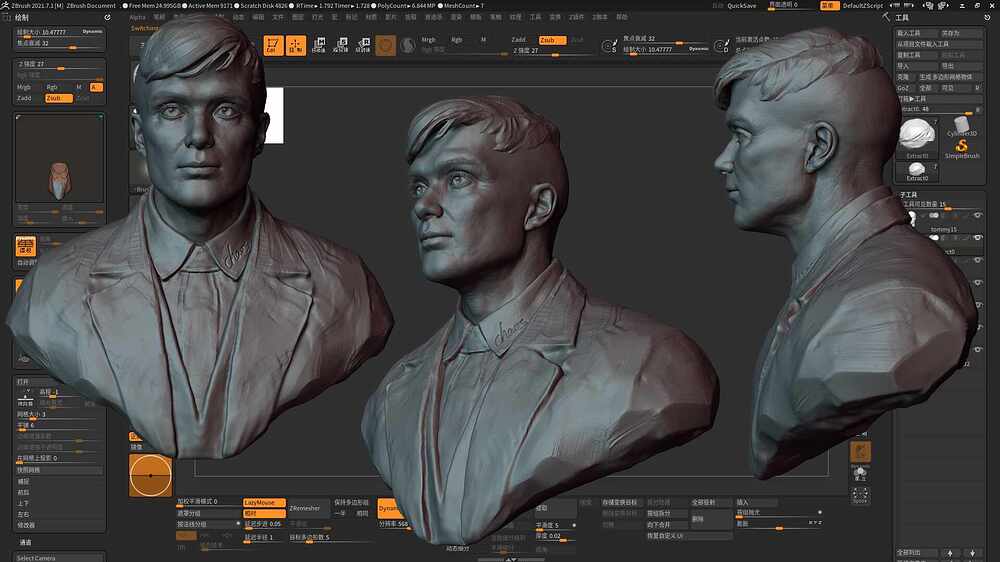This screenshot has width=1000, height=562.
Task: Expand the 左右 section in left panel
Action: coord(23,514)
